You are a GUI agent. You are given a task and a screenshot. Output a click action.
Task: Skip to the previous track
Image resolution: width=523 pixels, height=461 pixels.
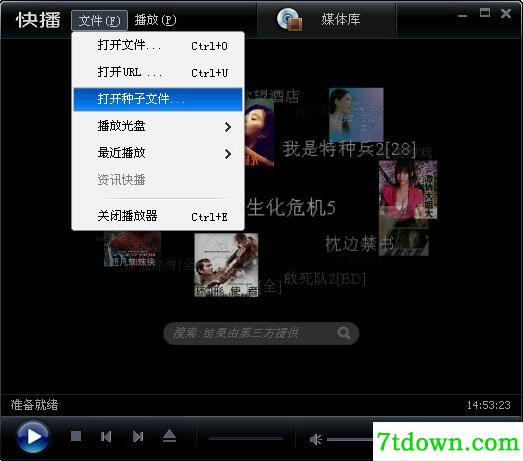106,436
